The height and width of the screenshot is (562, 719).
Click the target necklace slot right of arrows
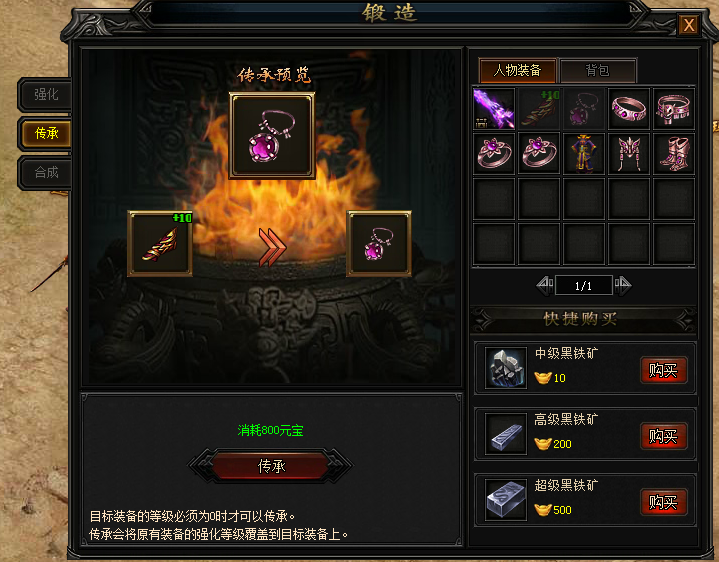click(x=379, y=243)
